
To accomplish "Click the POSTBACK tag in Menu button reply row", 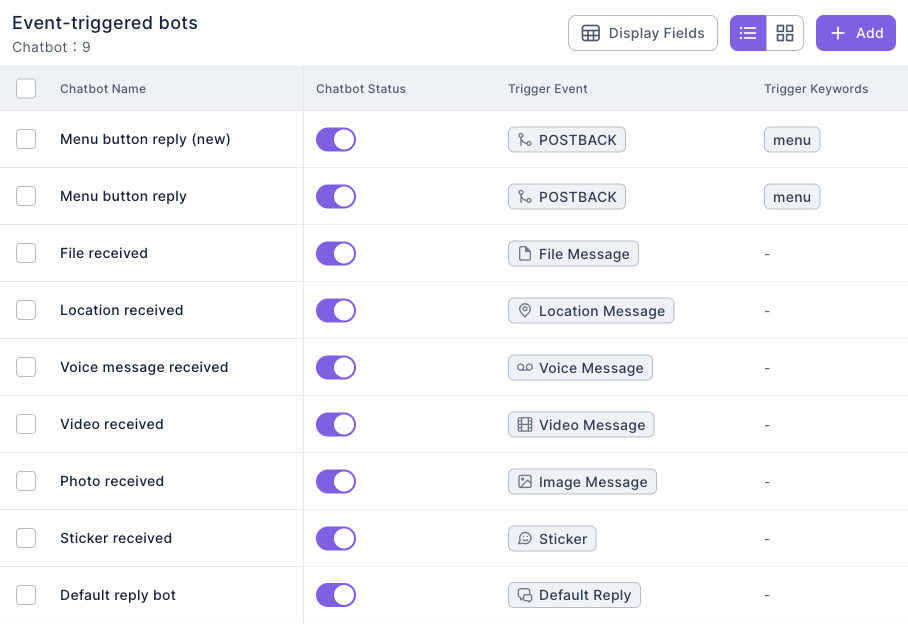I will point(567,197).
